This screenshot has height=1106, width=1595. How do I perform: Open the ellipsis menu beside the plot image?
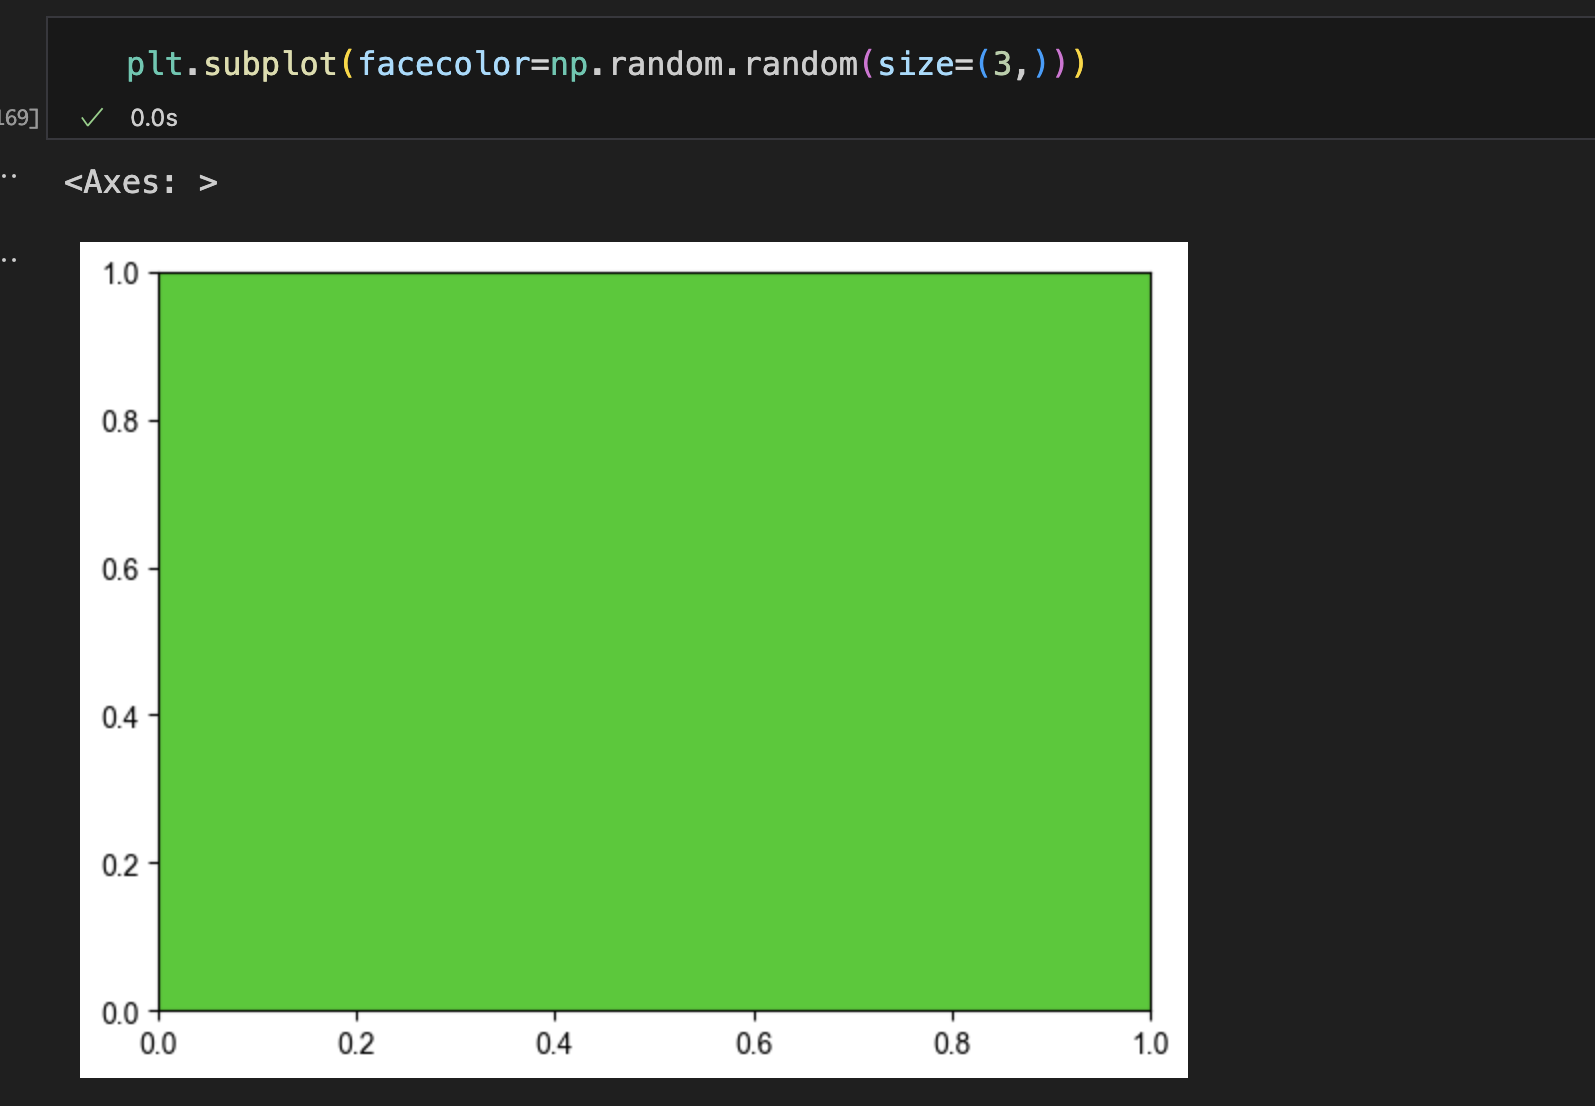coord(9,260)
